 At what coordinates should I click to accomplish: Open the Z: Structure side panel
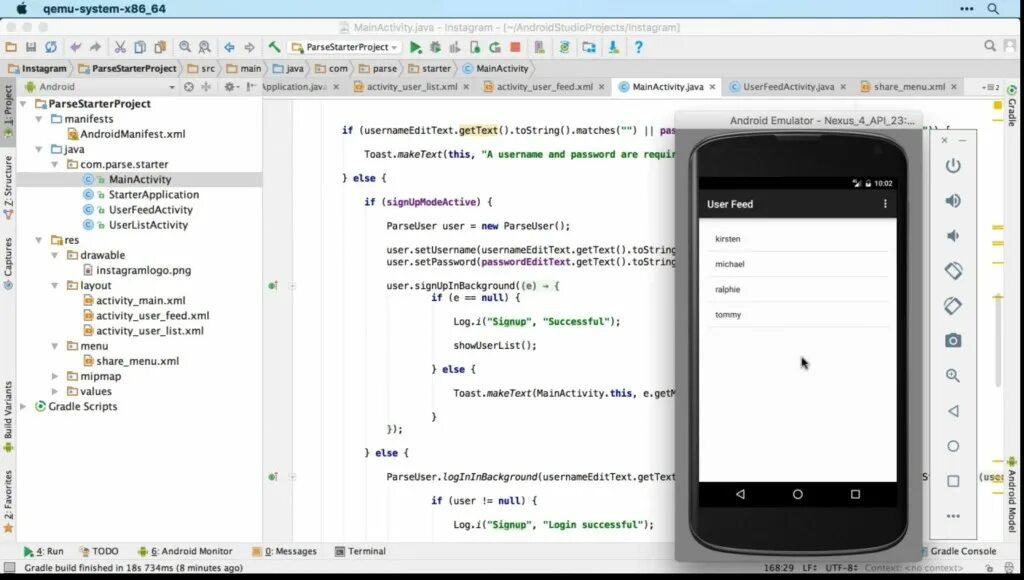point(8,188)
